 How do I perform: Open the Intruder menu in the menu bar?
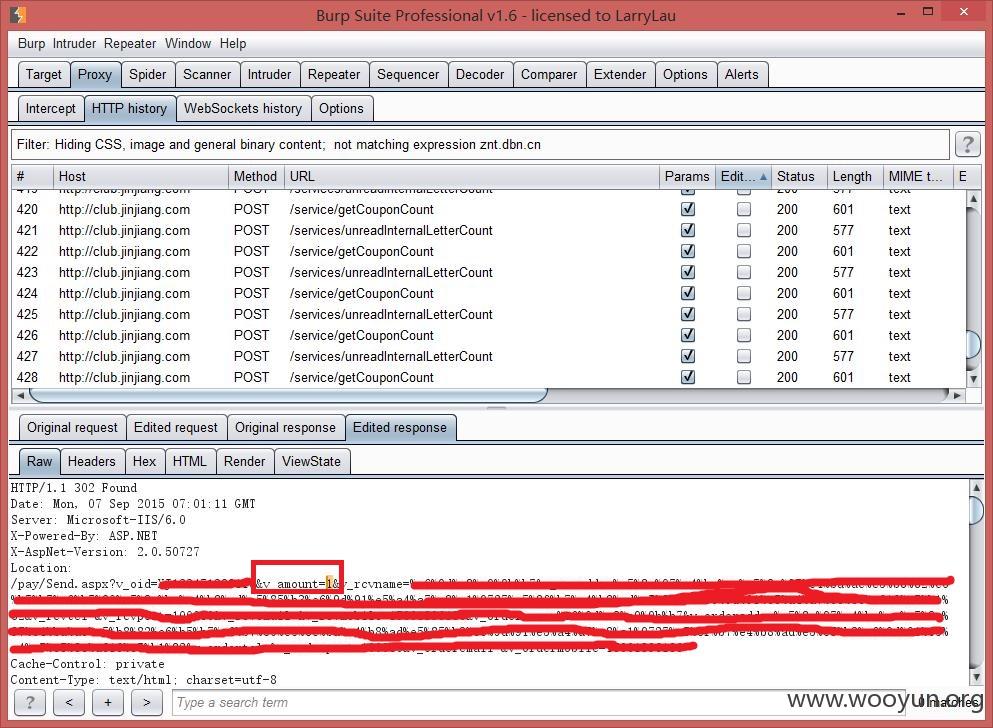74,44
